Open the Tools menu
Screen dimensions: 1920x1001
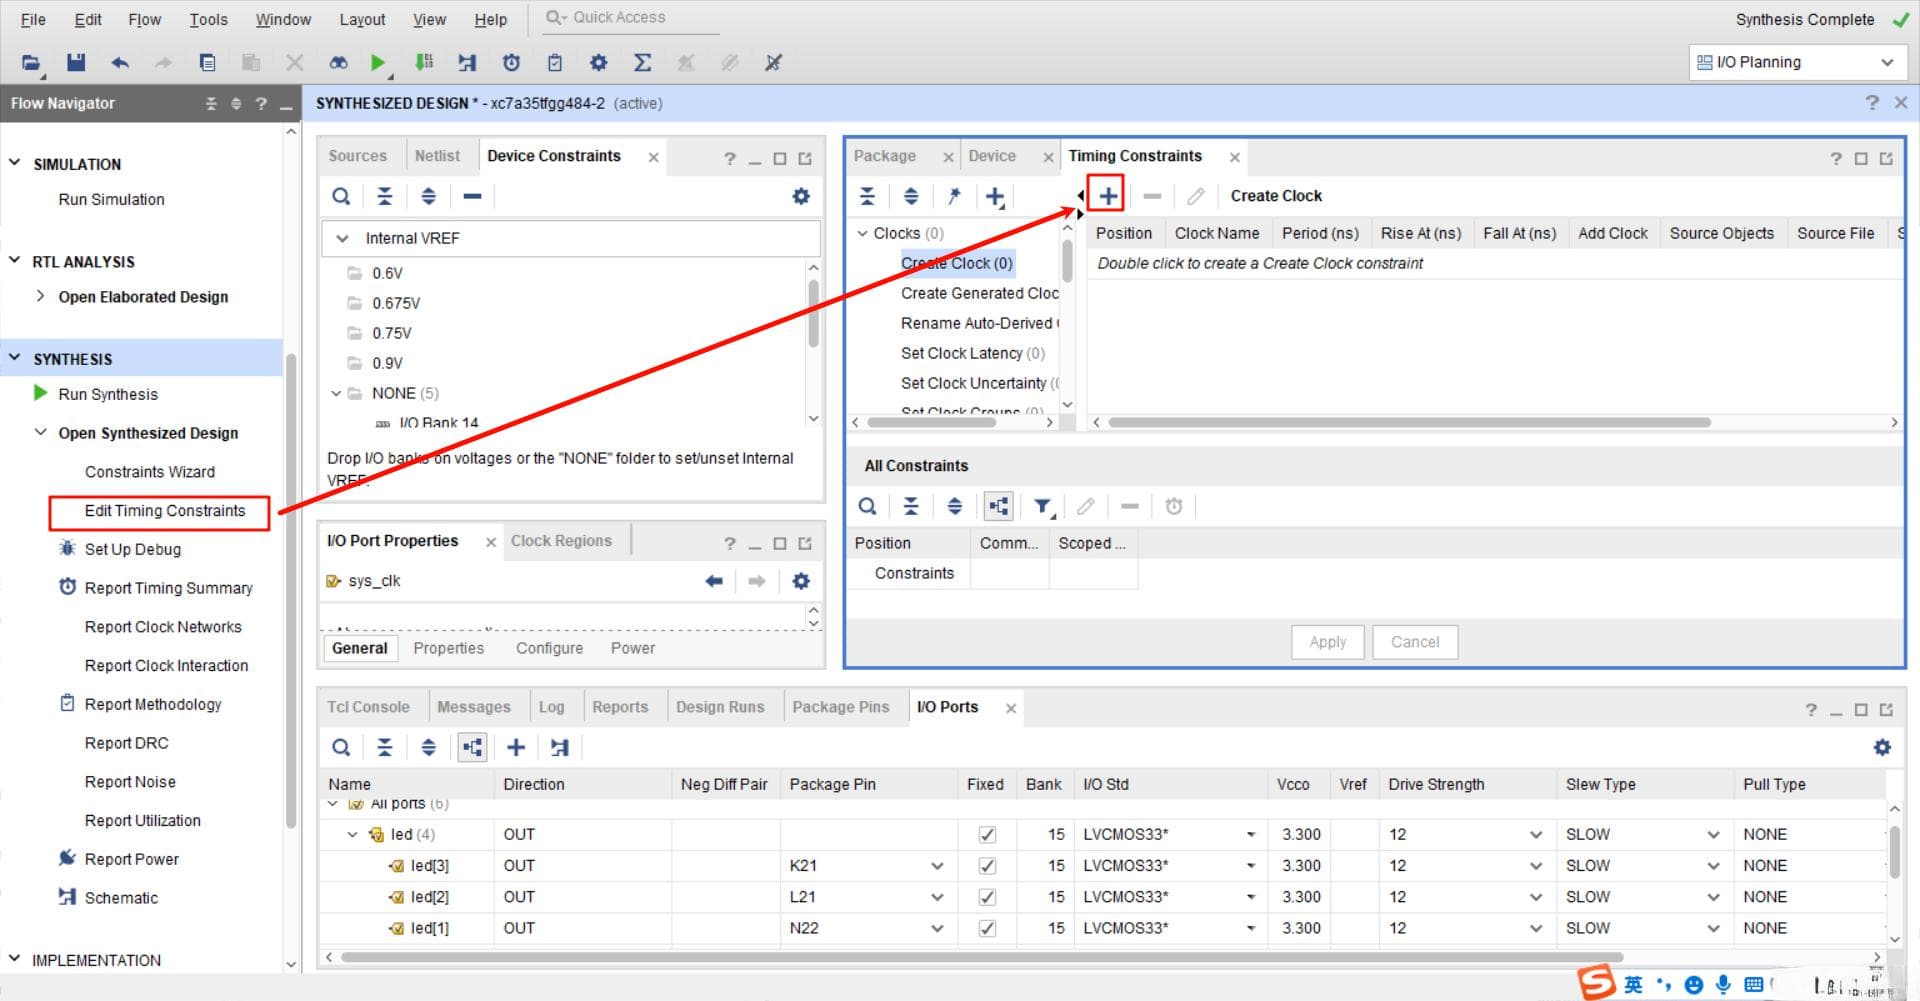(x=208, y=19)
